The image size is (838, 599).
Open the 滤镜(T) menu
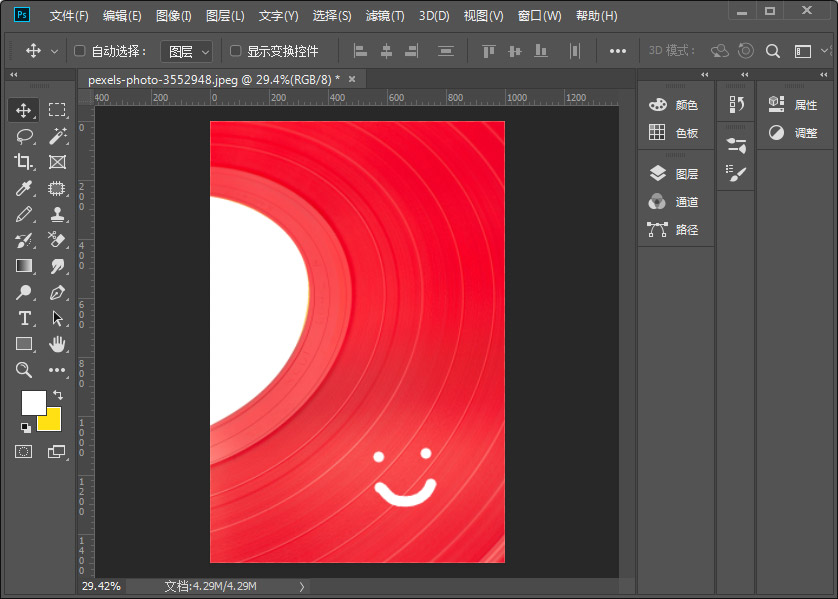click(x=385, y=16)
